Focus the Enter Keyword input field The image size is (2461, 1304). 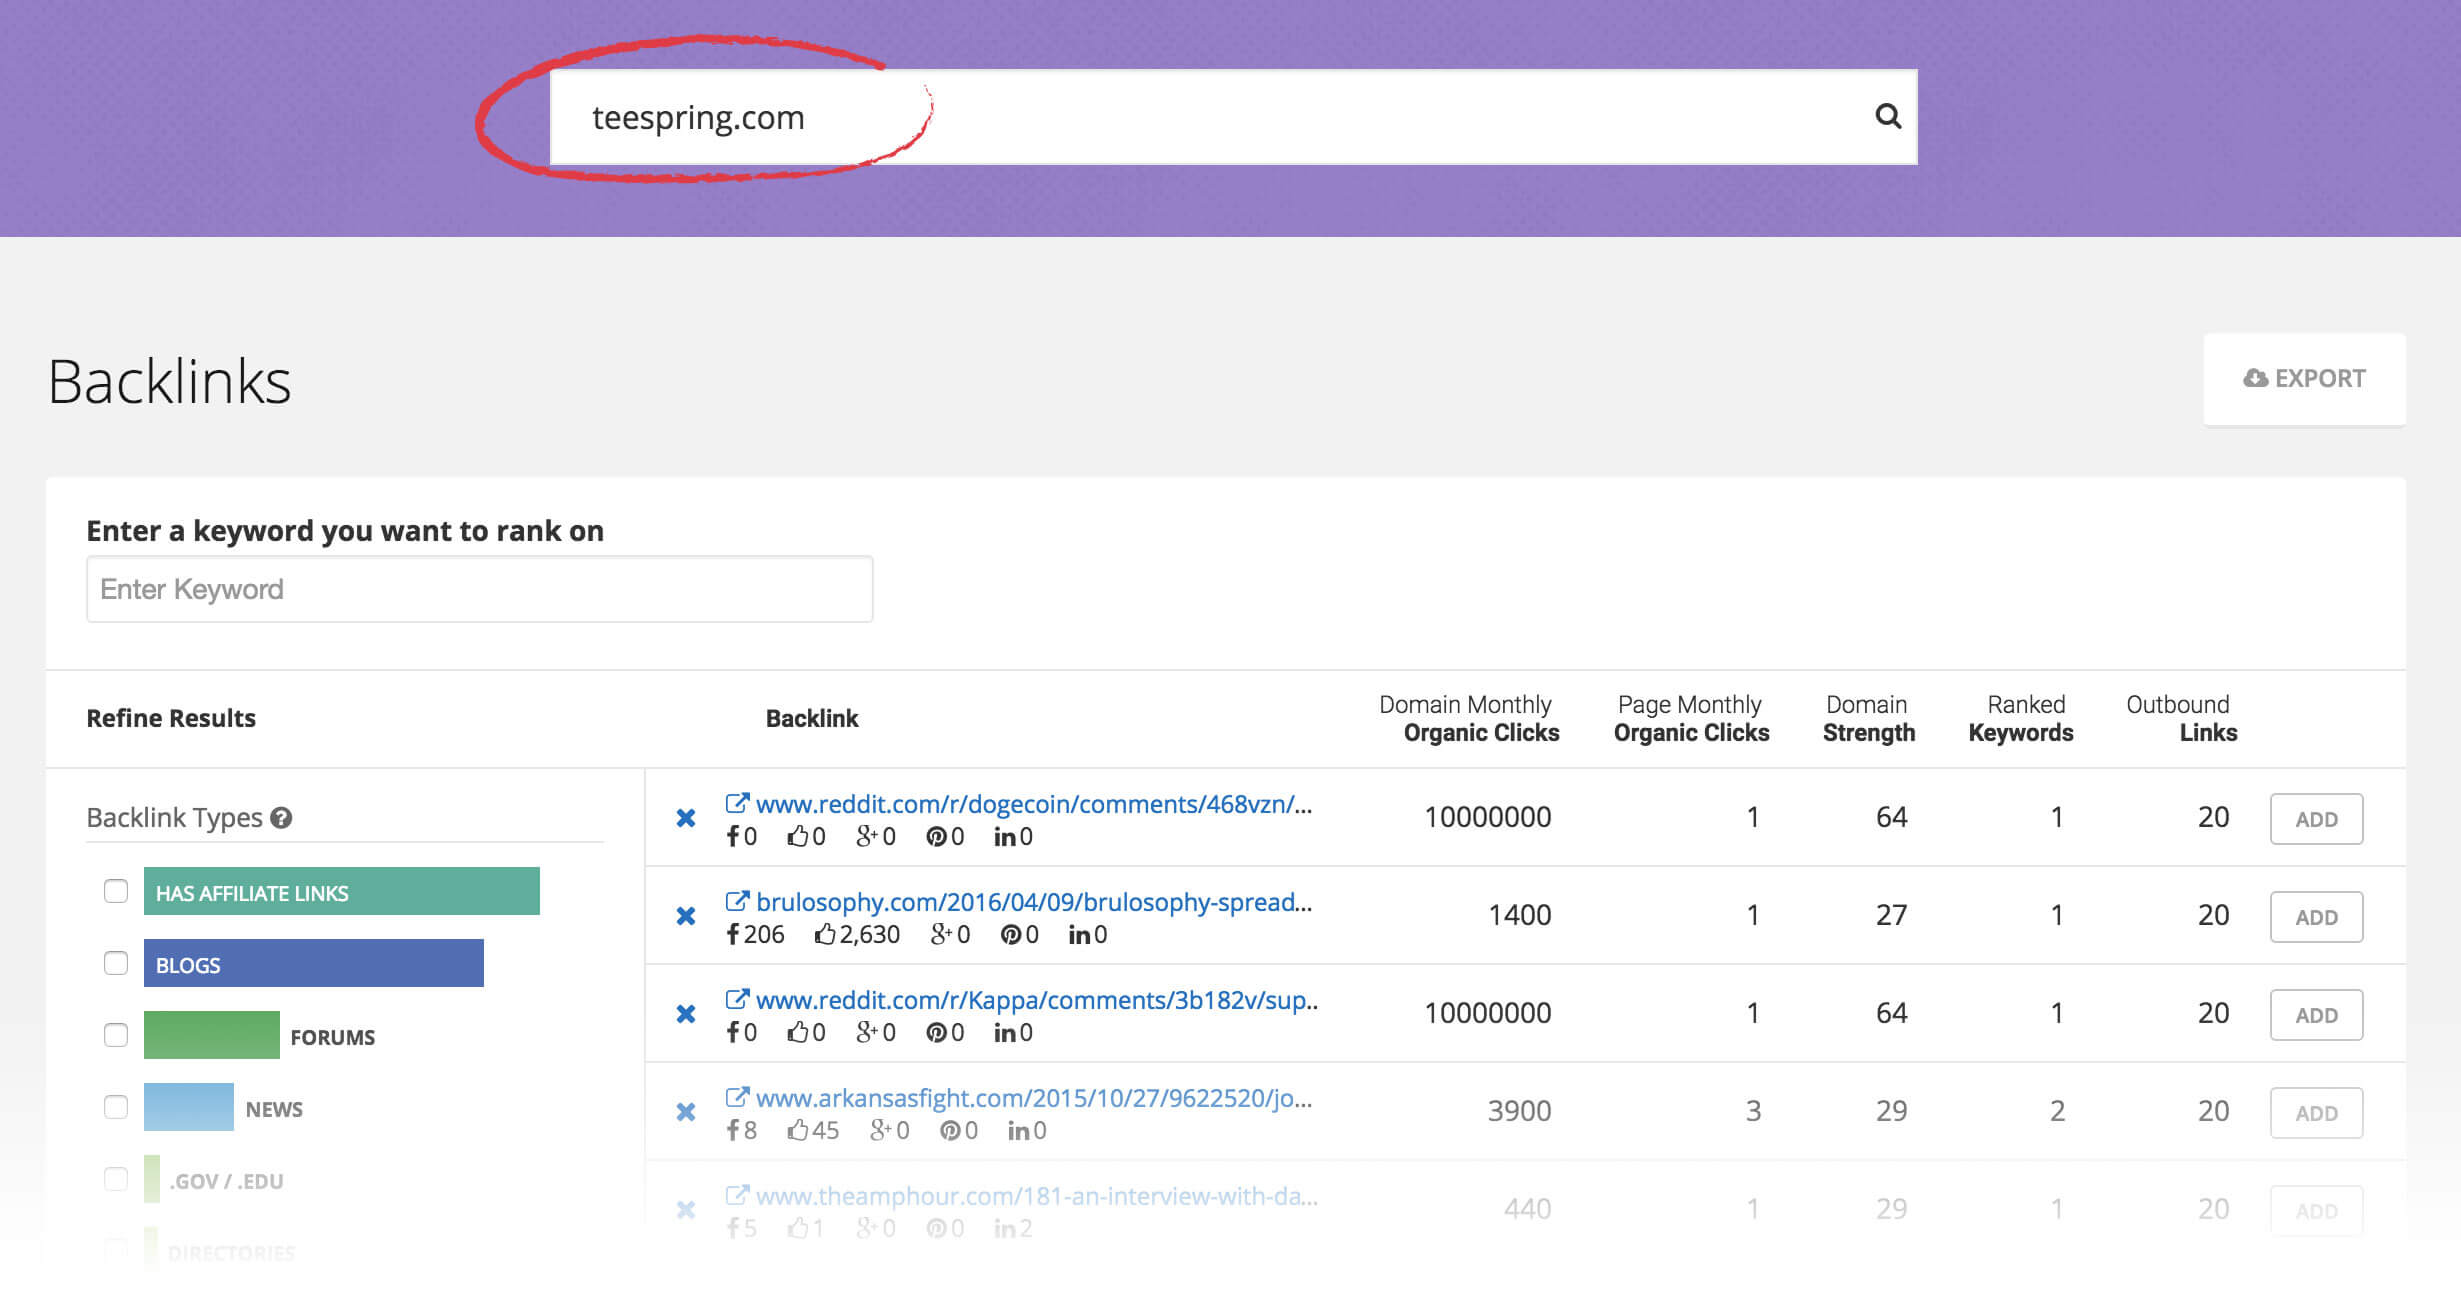click(479, 589)
